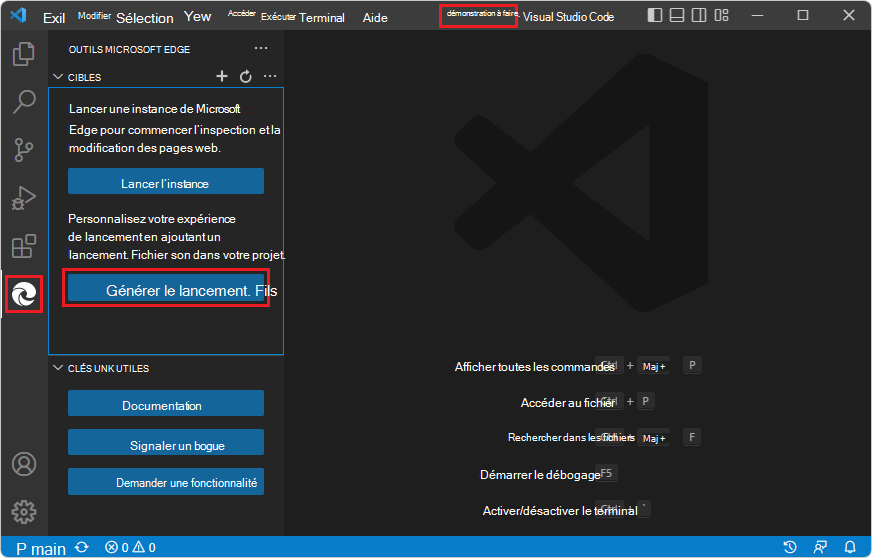872x558 pixels.
Task: Collapse the CLÉS UNK UTILES section
Action: click(x=58, y=368)
